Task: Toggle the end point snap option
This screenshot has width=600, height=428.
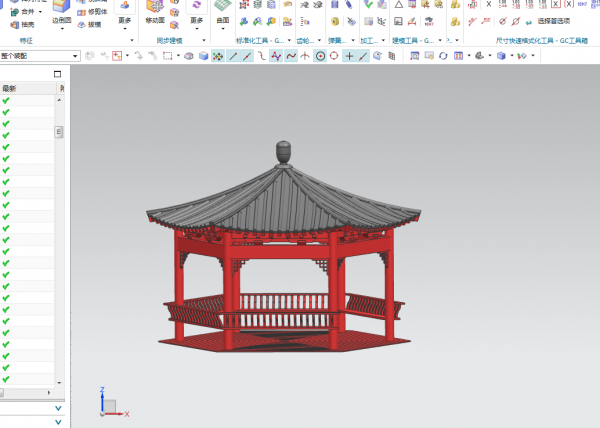Action: click(233, 56)
